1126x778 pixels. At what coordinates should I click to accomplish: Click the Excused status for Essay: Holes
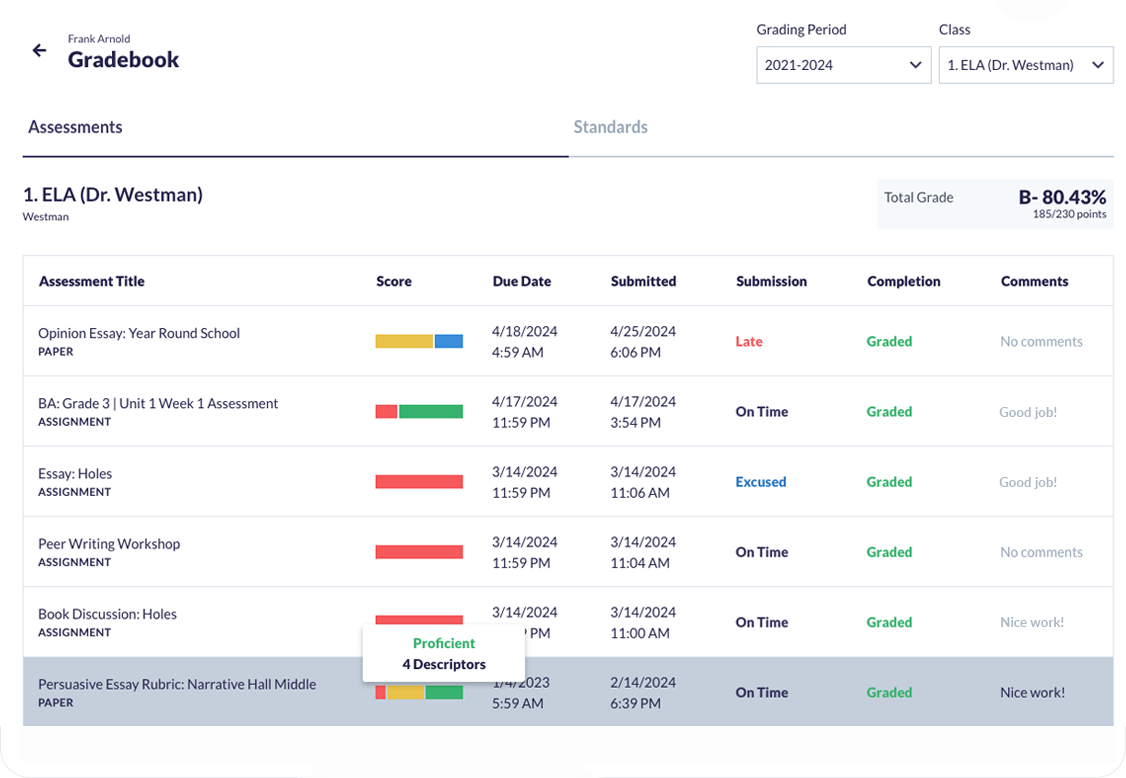(761, 481)
